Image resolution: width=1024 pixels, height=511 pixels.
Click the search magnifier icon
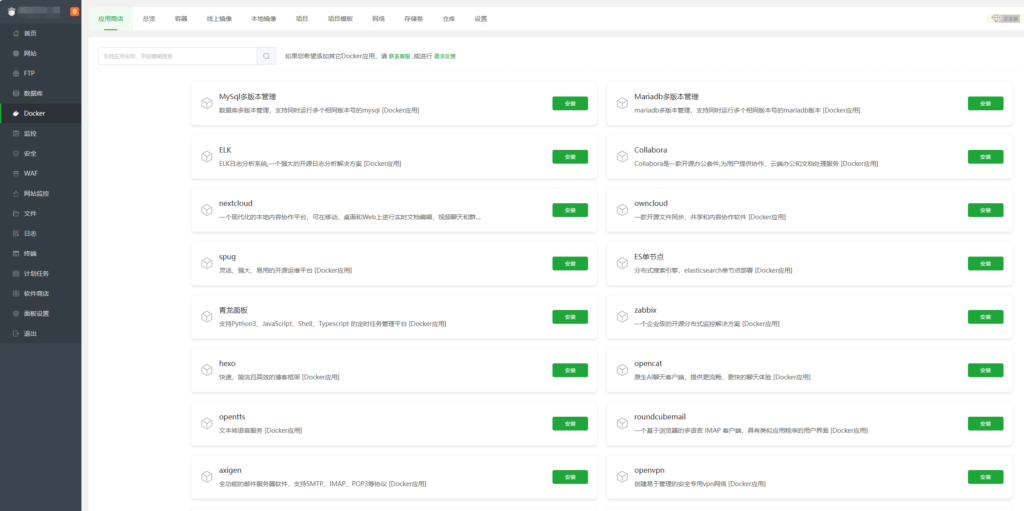pos(266,56)
